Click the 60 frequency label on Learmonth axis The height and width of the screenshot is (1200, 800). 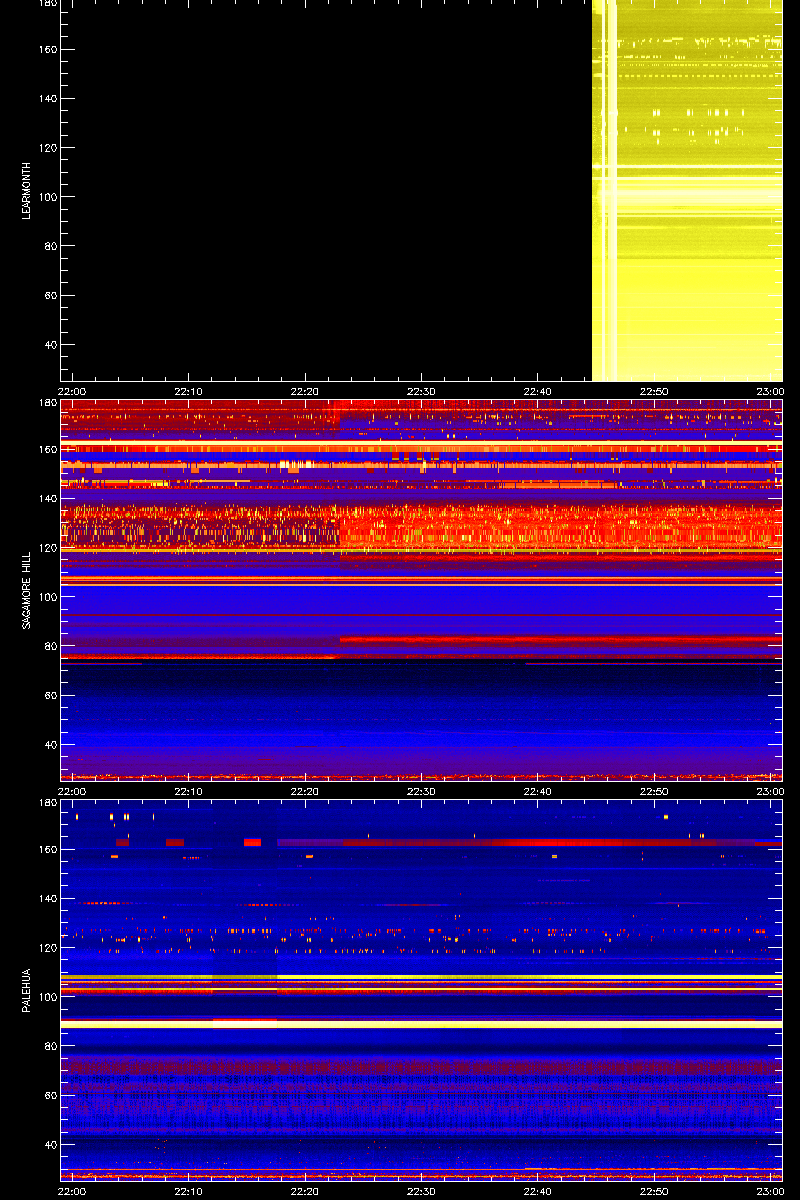pos(50,296)
